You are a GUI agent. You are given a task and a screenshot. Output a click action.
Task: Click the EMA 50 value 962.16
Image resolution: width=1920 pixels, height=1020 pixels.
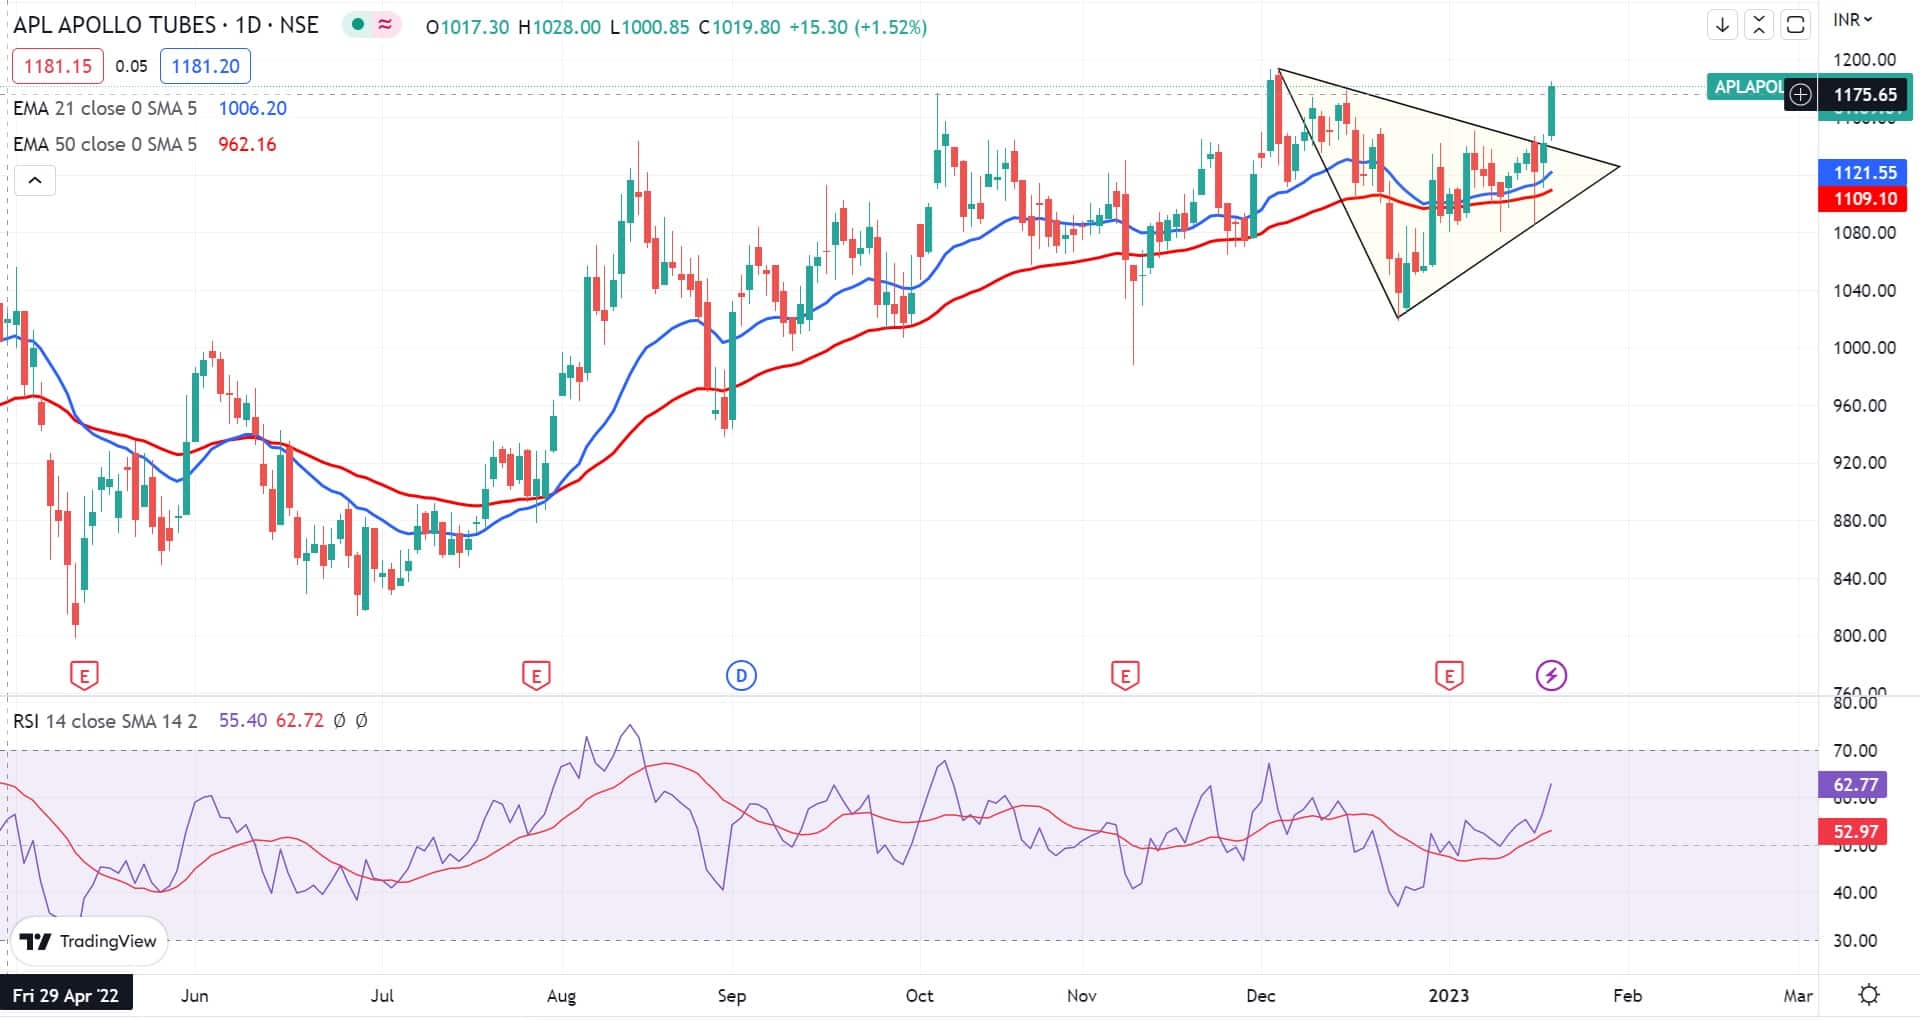[x=247, y=144]
